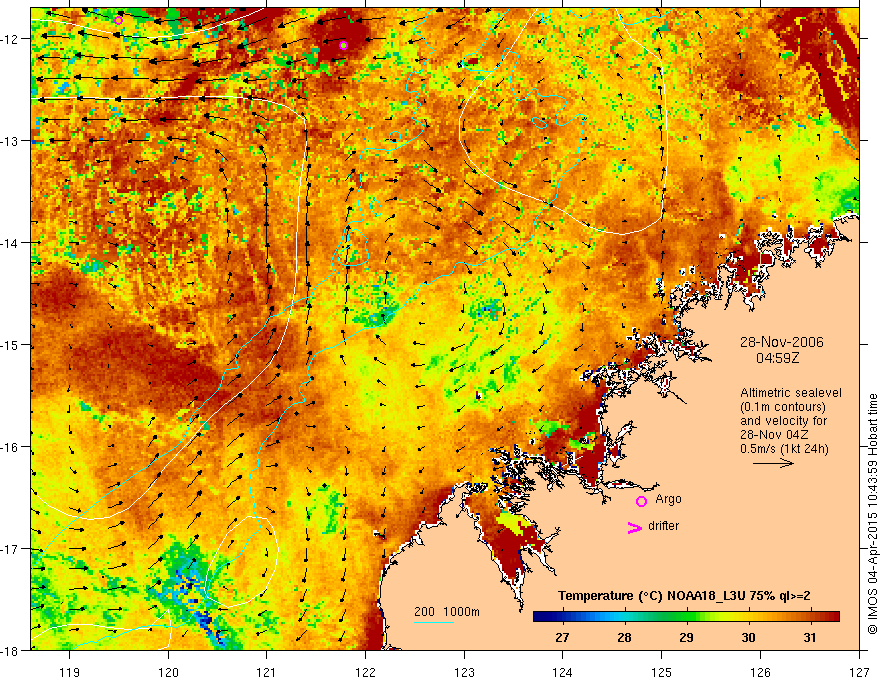Screen dimensions: 880x680
Task: Click the "Altimetric sealevel" text
Action: pos(790,393)
